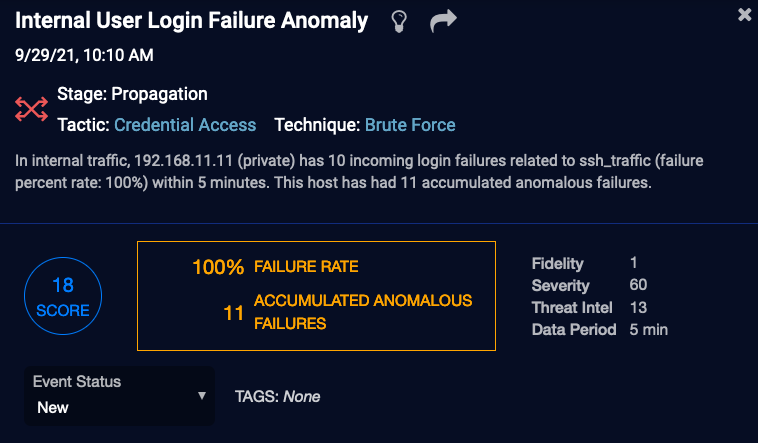Click the 18 Score circle

tap(63, 297)
